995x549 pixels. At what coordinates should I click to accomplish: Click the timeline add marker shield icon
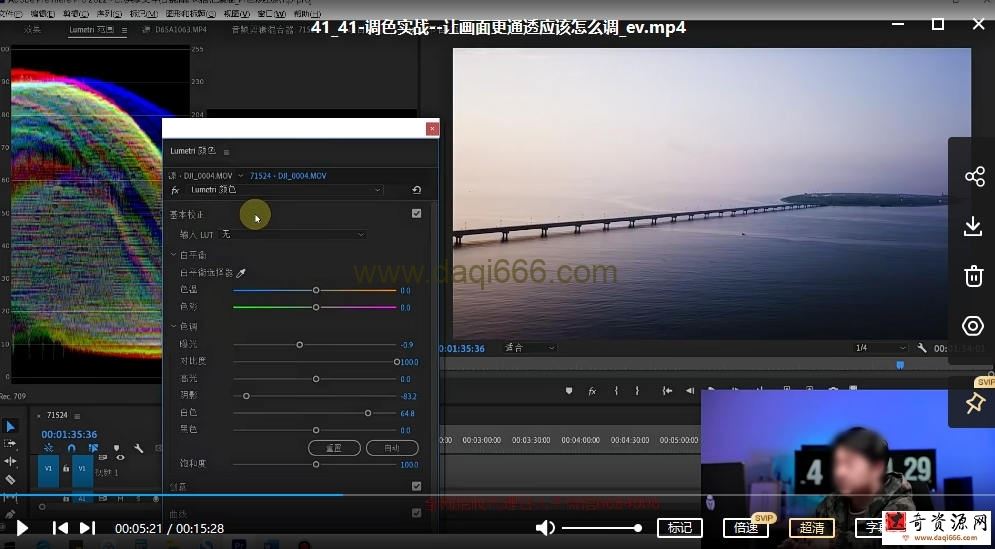116,448
